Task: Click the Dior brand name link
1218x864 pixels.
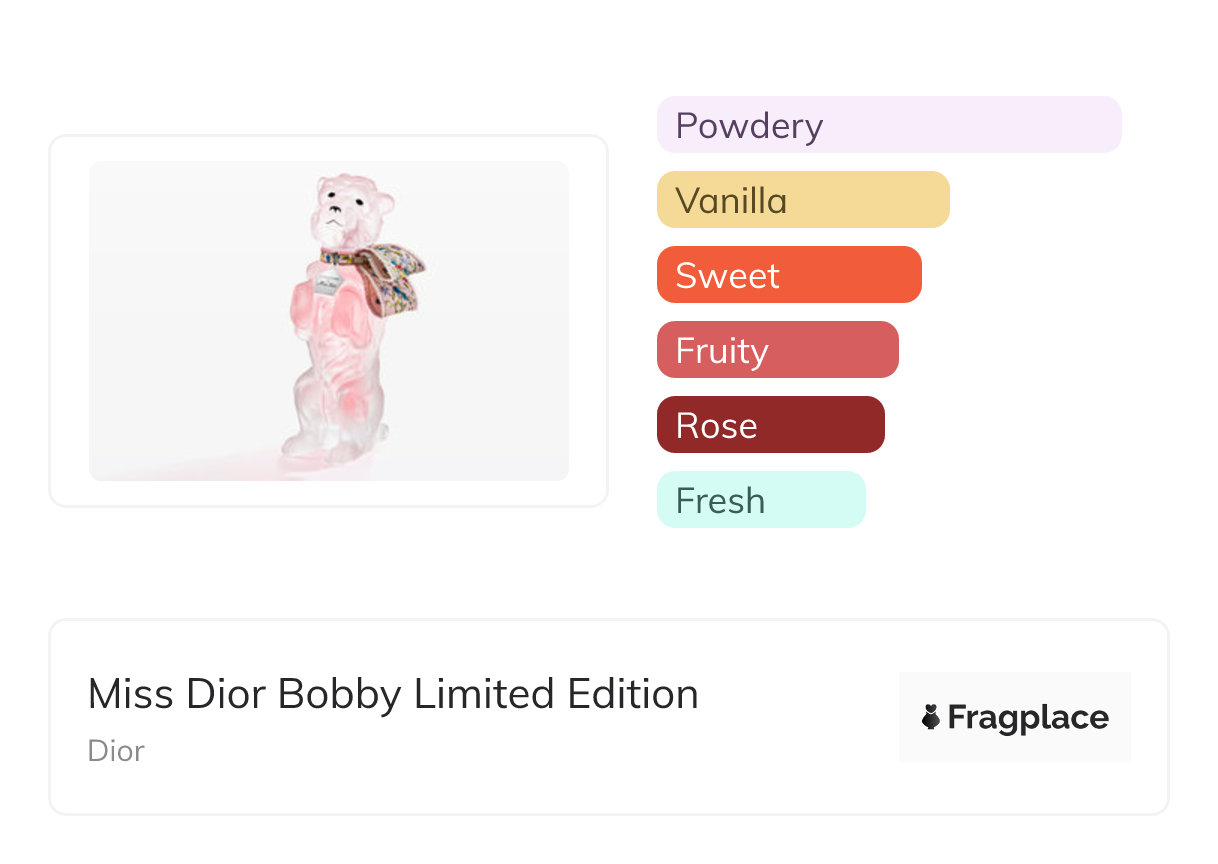Action: tap(116, 750)
